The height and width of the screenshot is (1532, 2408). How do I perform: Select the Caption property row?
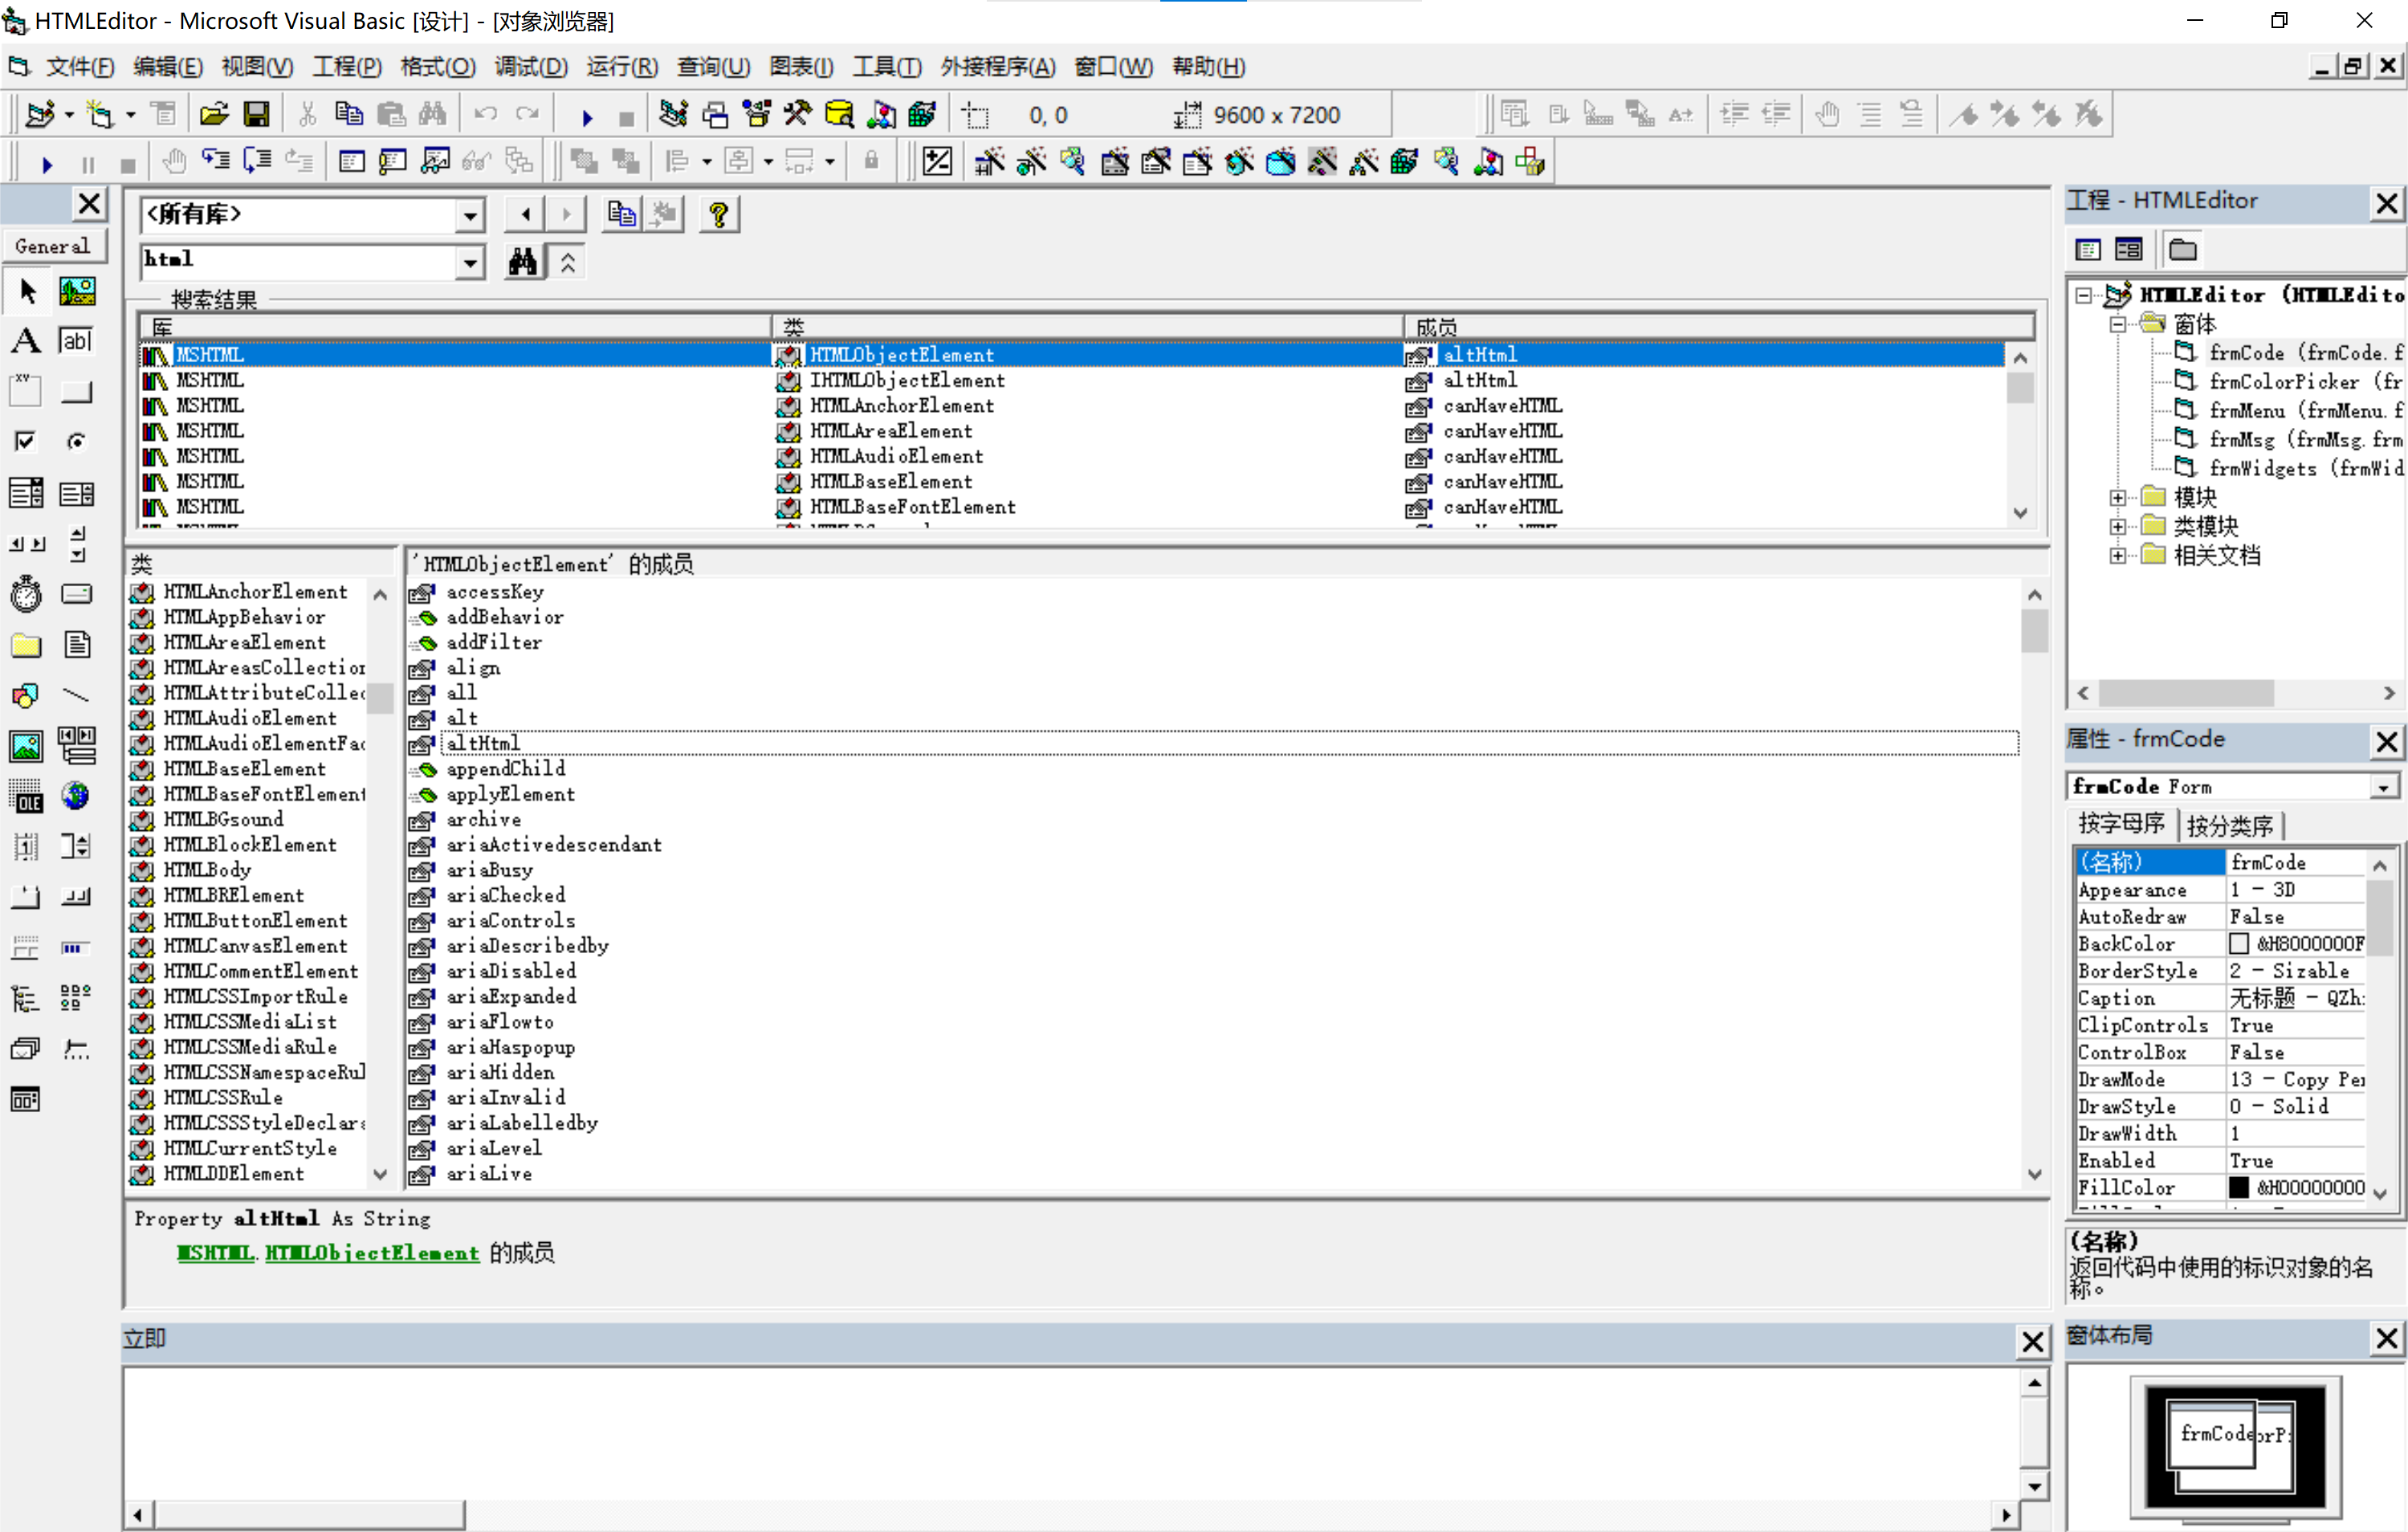(x=2222, y=998)
